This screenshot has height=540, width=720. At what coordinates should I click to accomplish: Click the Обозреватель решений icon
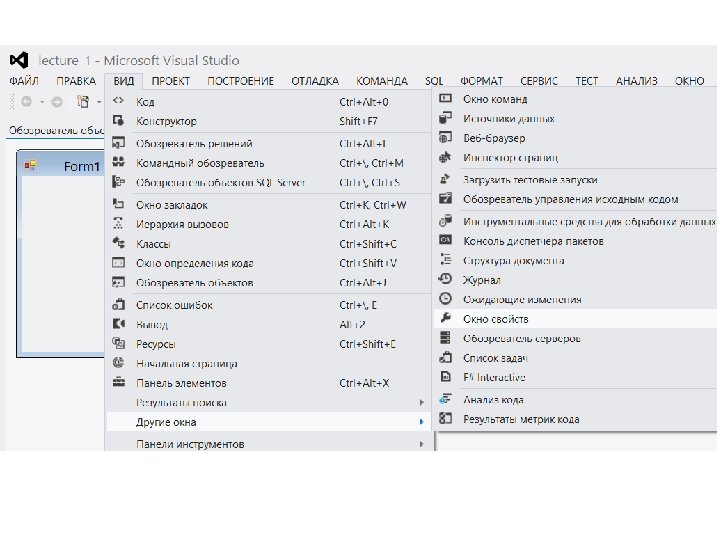[118, 143]
